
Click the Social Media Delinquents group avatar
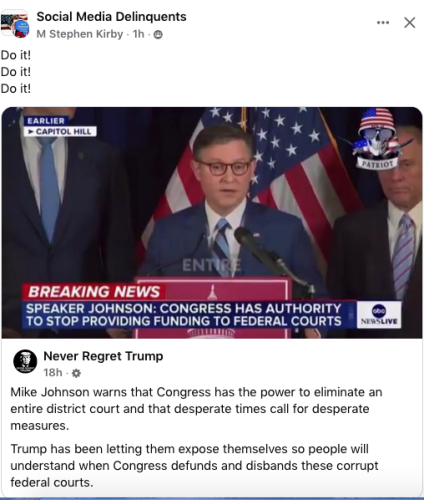point(14,25)
